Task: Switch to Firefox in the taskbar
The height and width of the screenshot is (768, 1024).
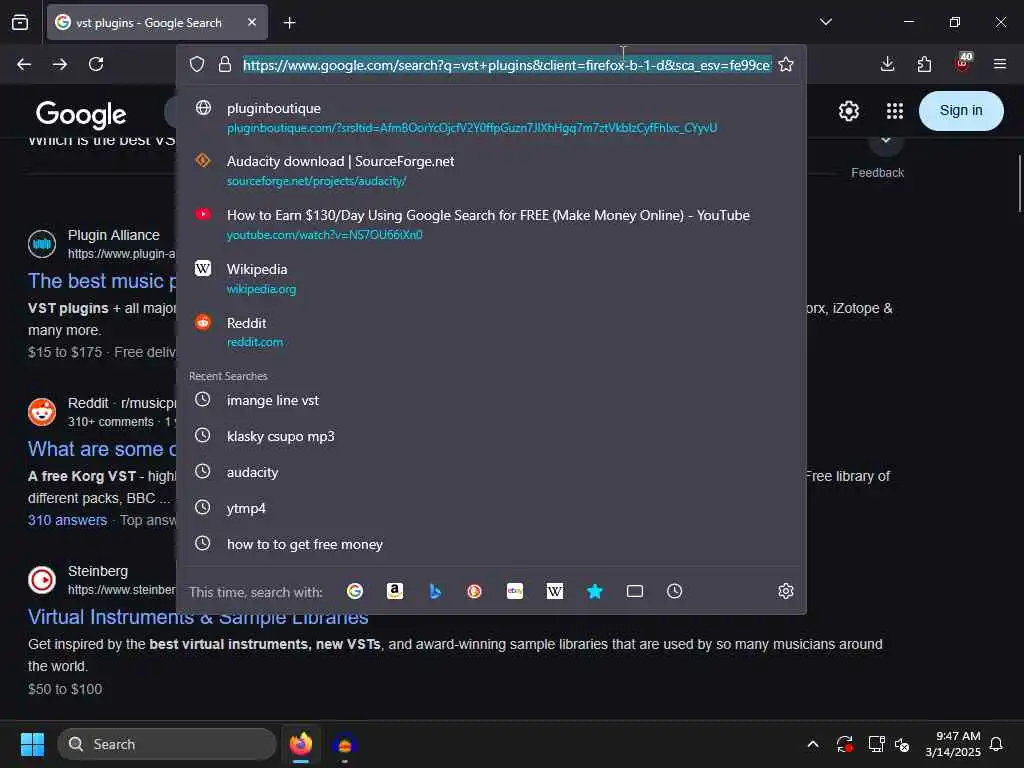Action: coord(301,744)
